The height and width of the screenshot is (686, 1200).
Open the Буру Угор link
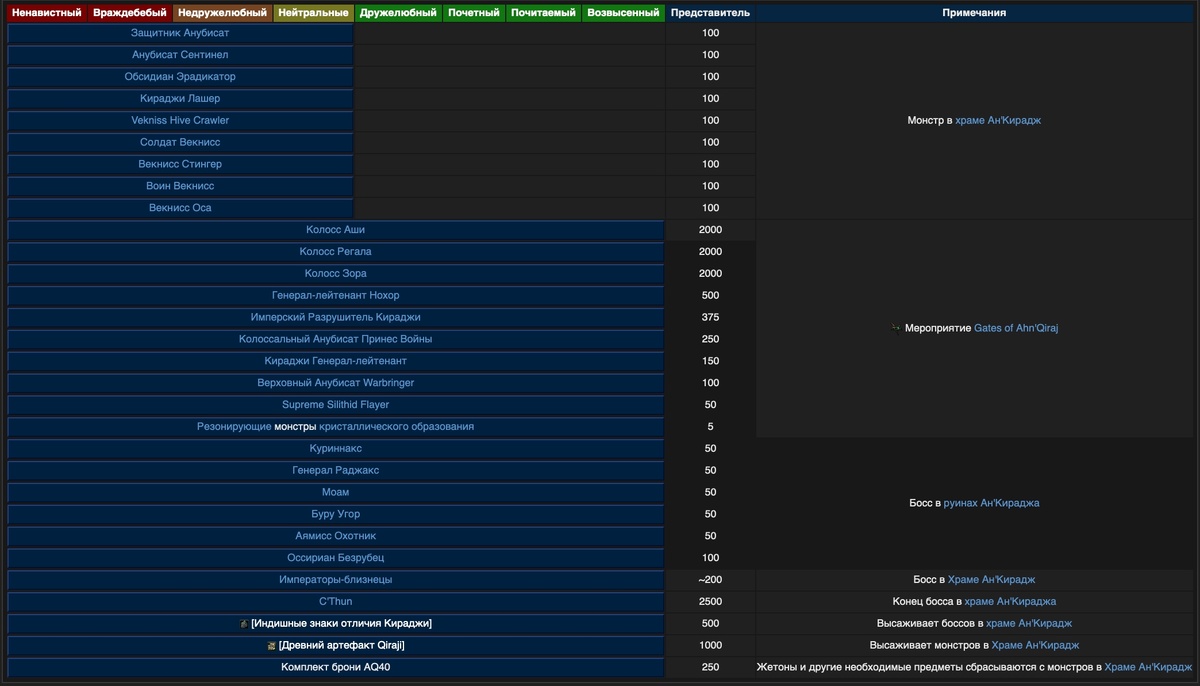(335, 515)
